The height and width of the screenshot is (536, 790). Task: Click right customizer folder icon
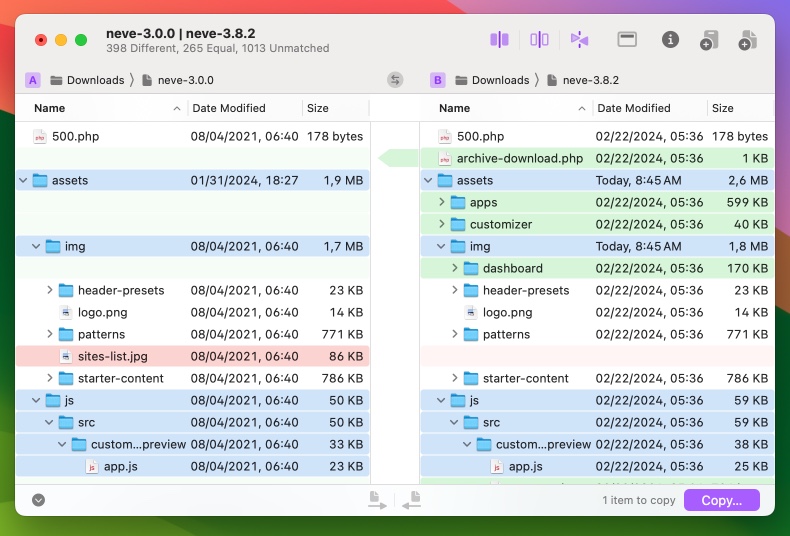tap(458, 224)
